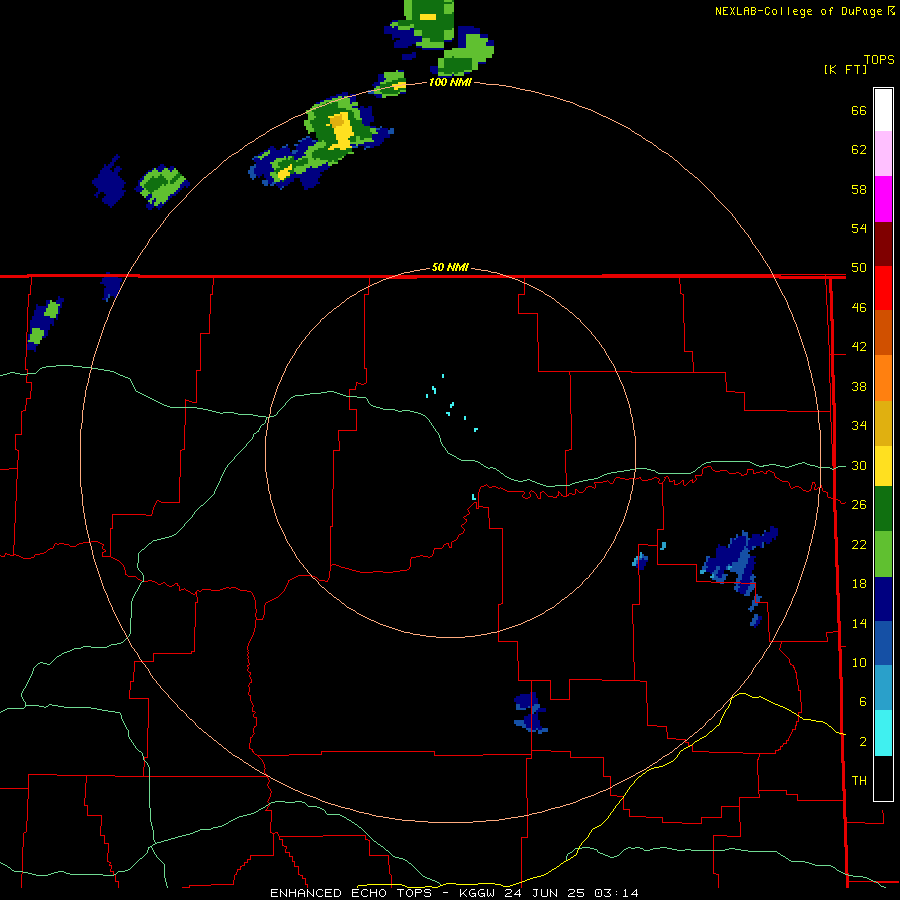900x900 pixels.
Task: Select the 46 value on the legend
Action: coord(859,308)
